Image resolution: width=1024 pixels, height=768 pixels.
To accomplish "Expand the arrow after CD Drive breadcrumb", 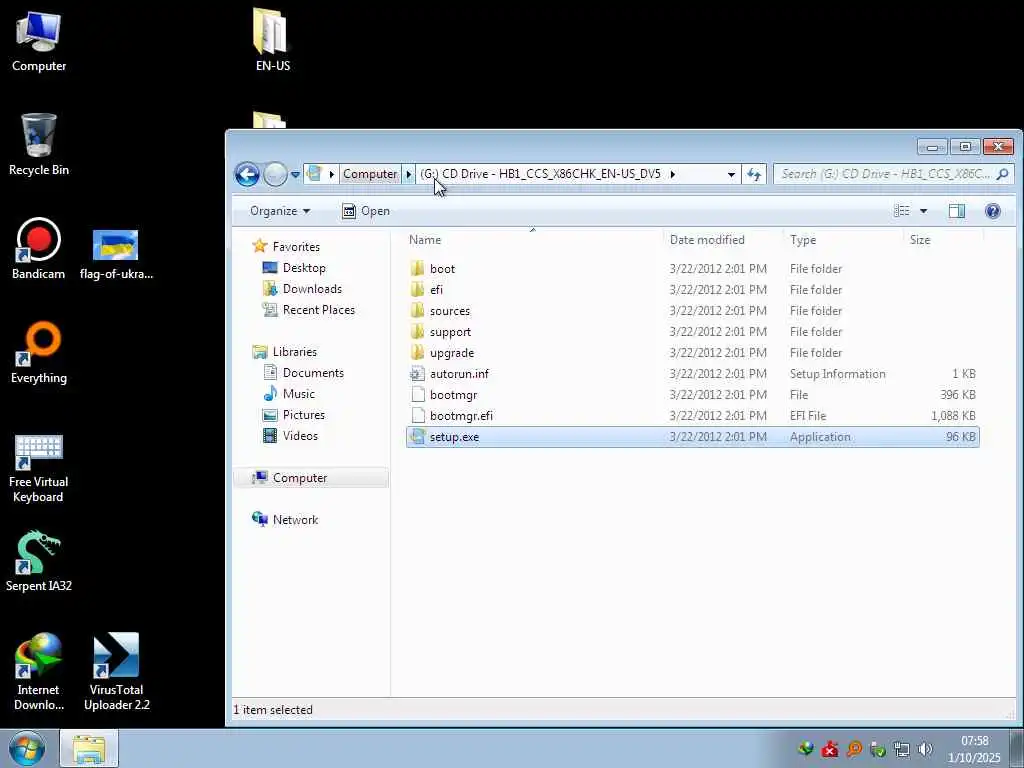I will pyautogui.click(x=673, y=174).
